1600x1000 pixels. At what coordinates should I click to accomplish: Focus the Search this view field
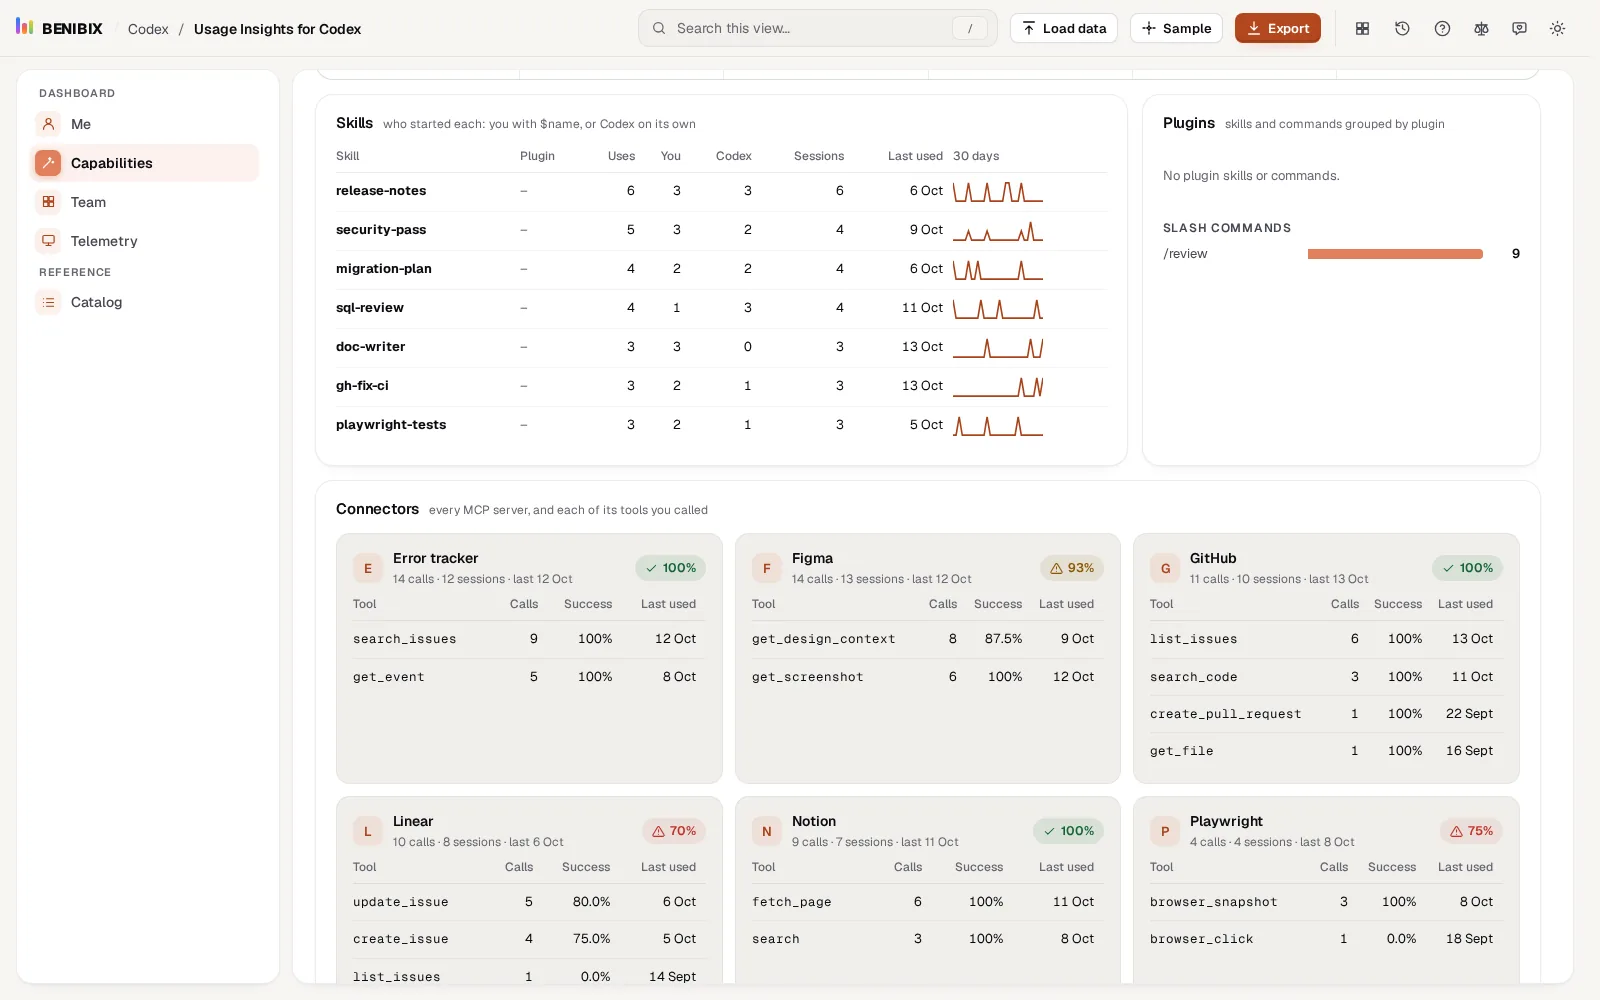(817, 28)
